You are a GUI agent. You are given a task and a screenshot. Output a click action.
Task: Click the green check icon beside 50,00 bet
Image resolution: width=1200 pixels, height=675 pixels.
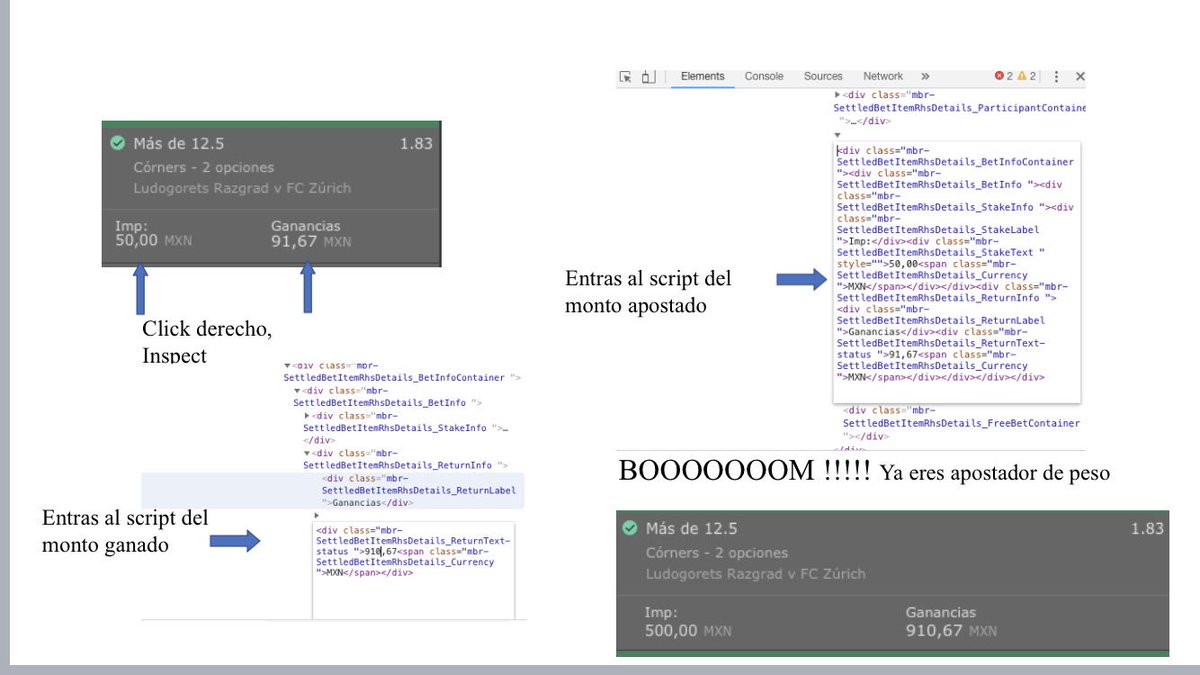pos(118,143)
